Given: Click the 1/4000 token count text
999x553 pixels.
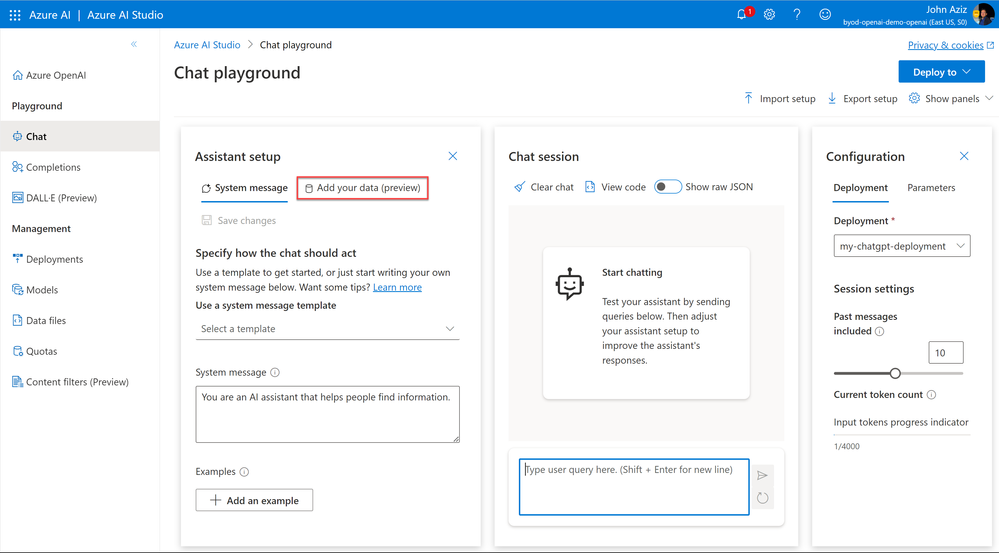Looking at the screenshot, I should pos(847,447).
